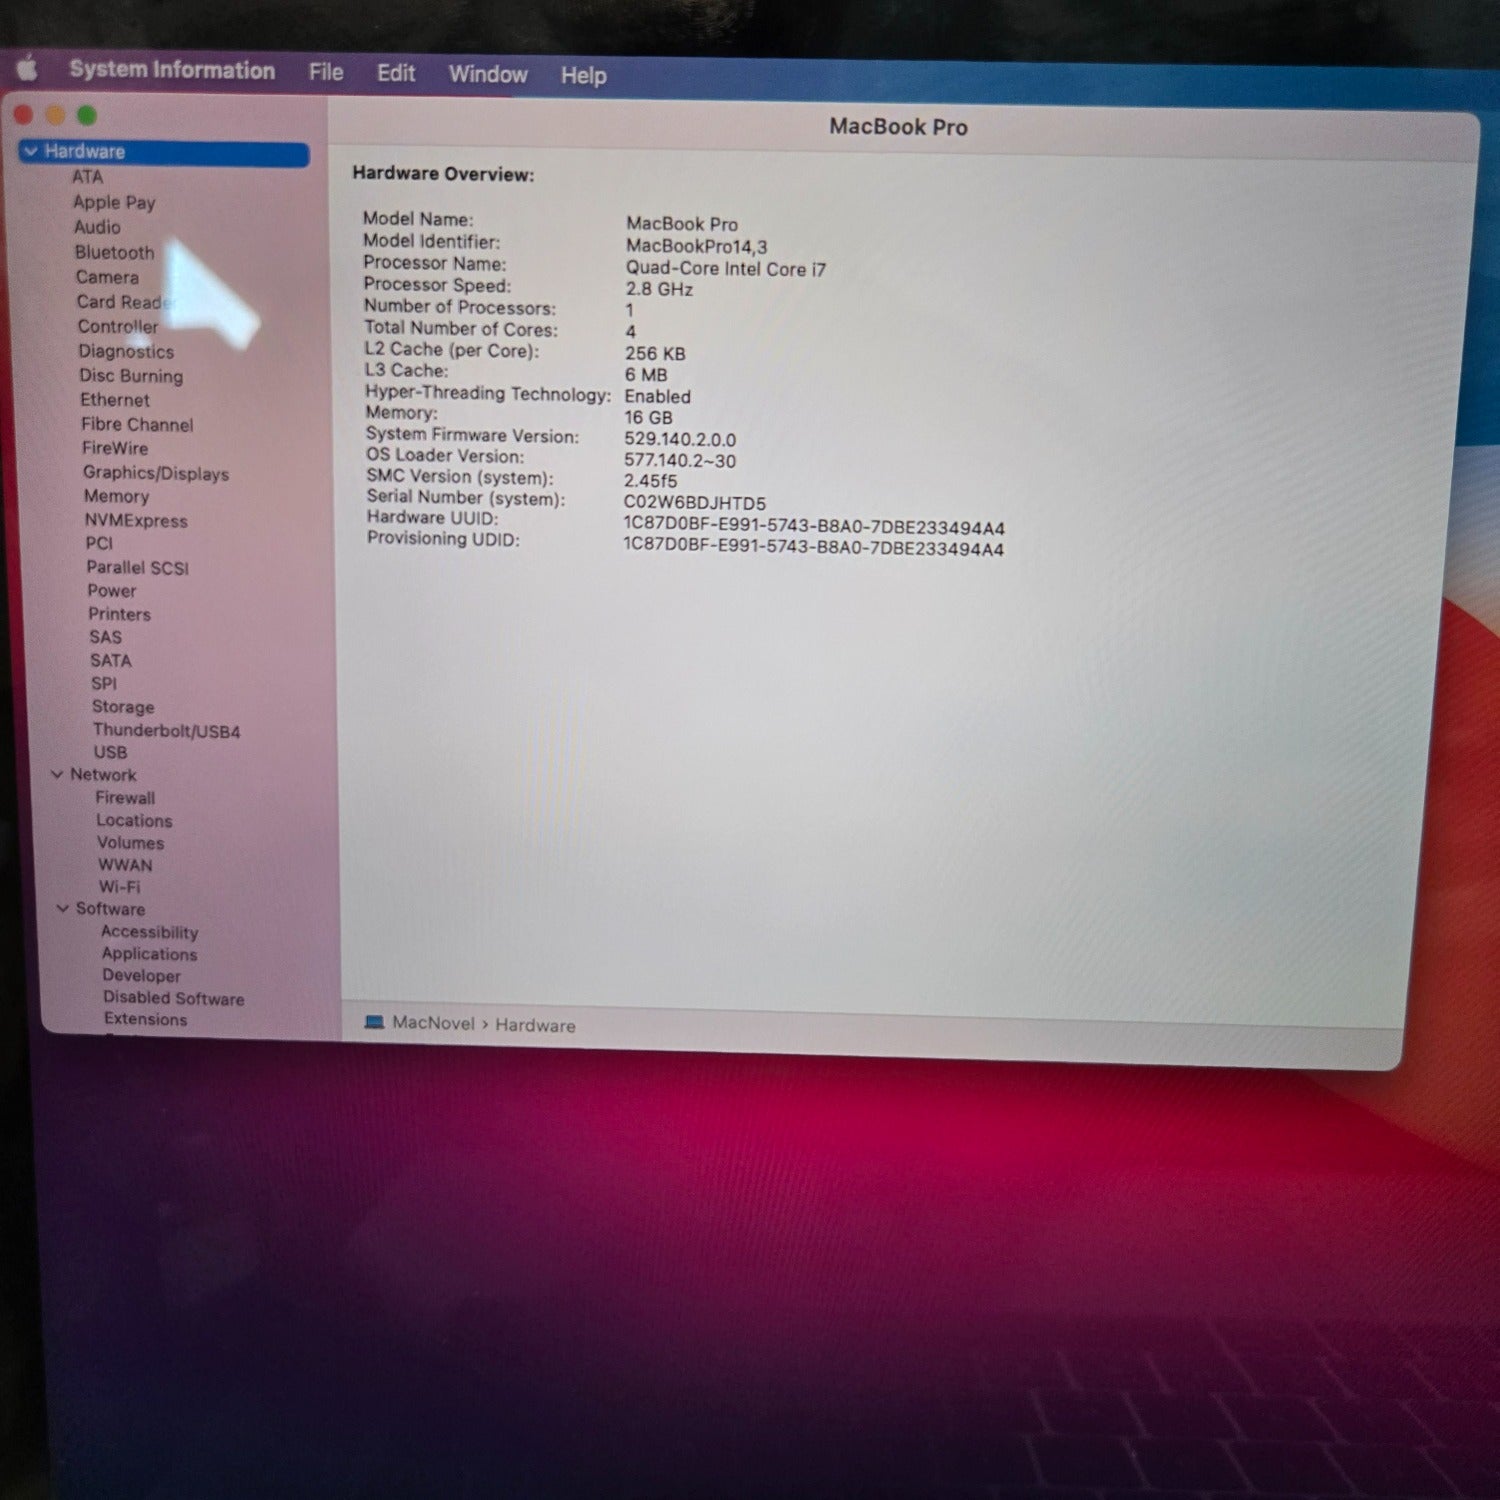Image resolution: width=1500 pixels, height=1500 pixels.
Task: Select Applications in the sidebar
Action: click(149, 953)
